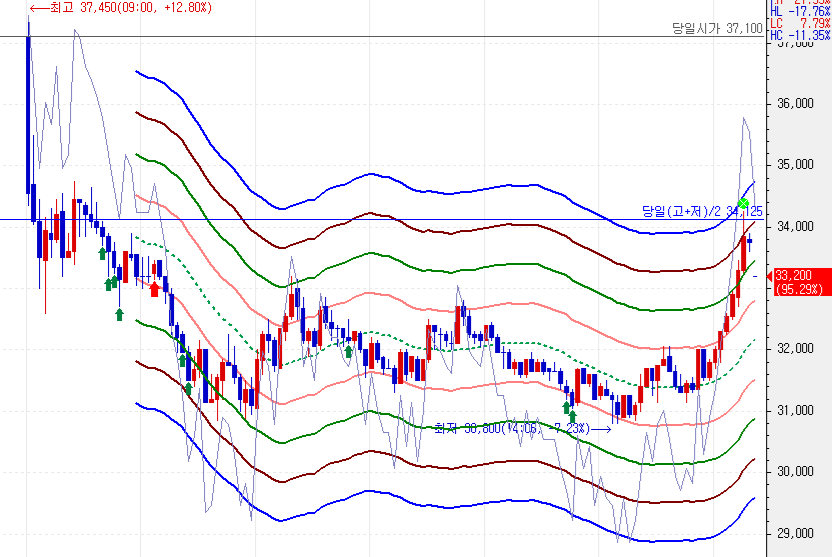Click the 당일시가 37,100 label
Image resolution: width=832 pixels, height=557 pixels.
(717, 28)
